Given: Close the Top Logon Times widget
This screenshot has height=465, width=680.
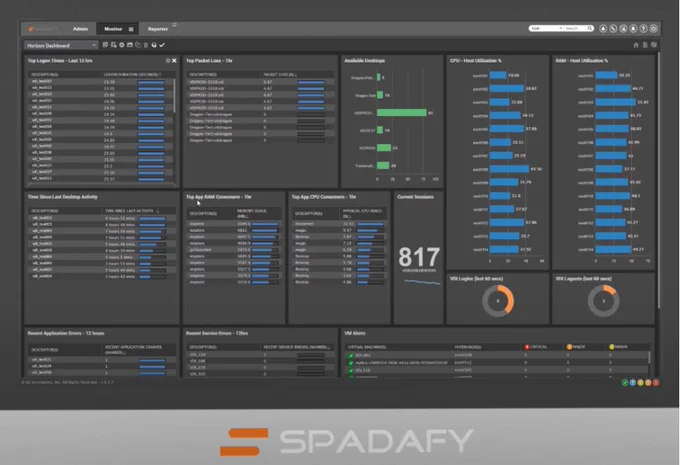Looking at the screenshot, I should 174,61.
